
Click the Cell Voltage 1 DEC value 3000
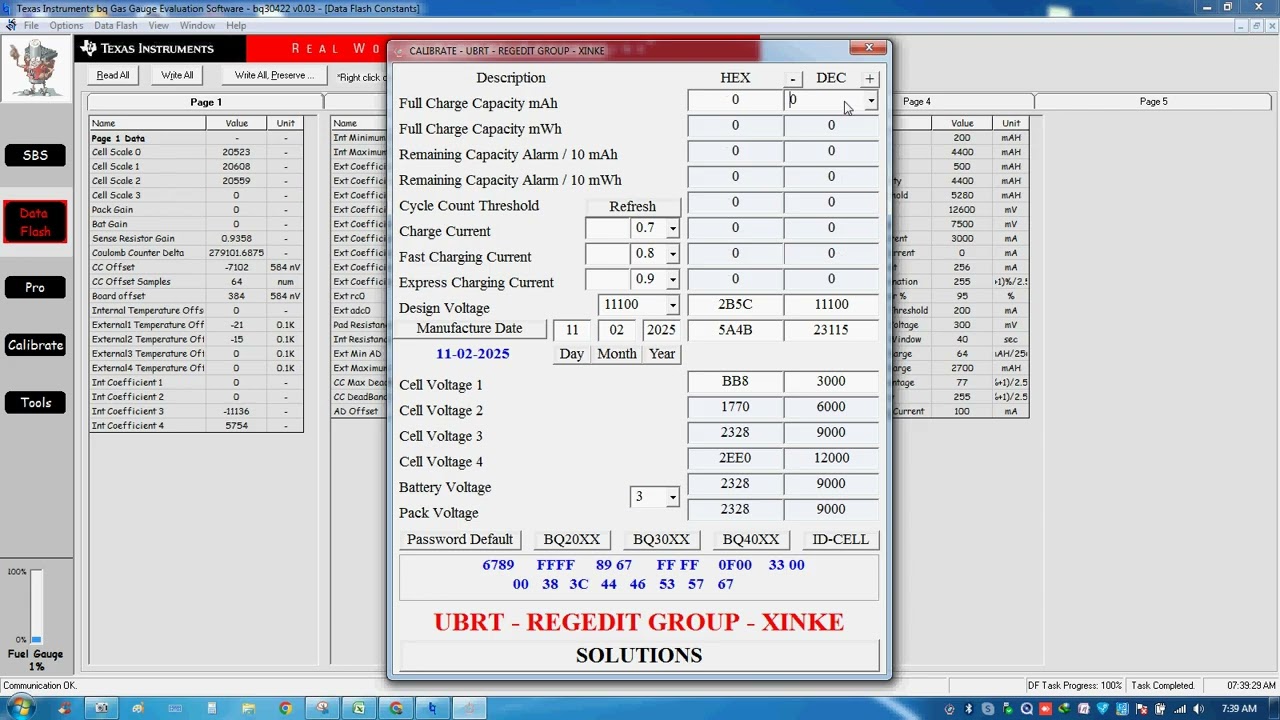(x=831, y=382)
